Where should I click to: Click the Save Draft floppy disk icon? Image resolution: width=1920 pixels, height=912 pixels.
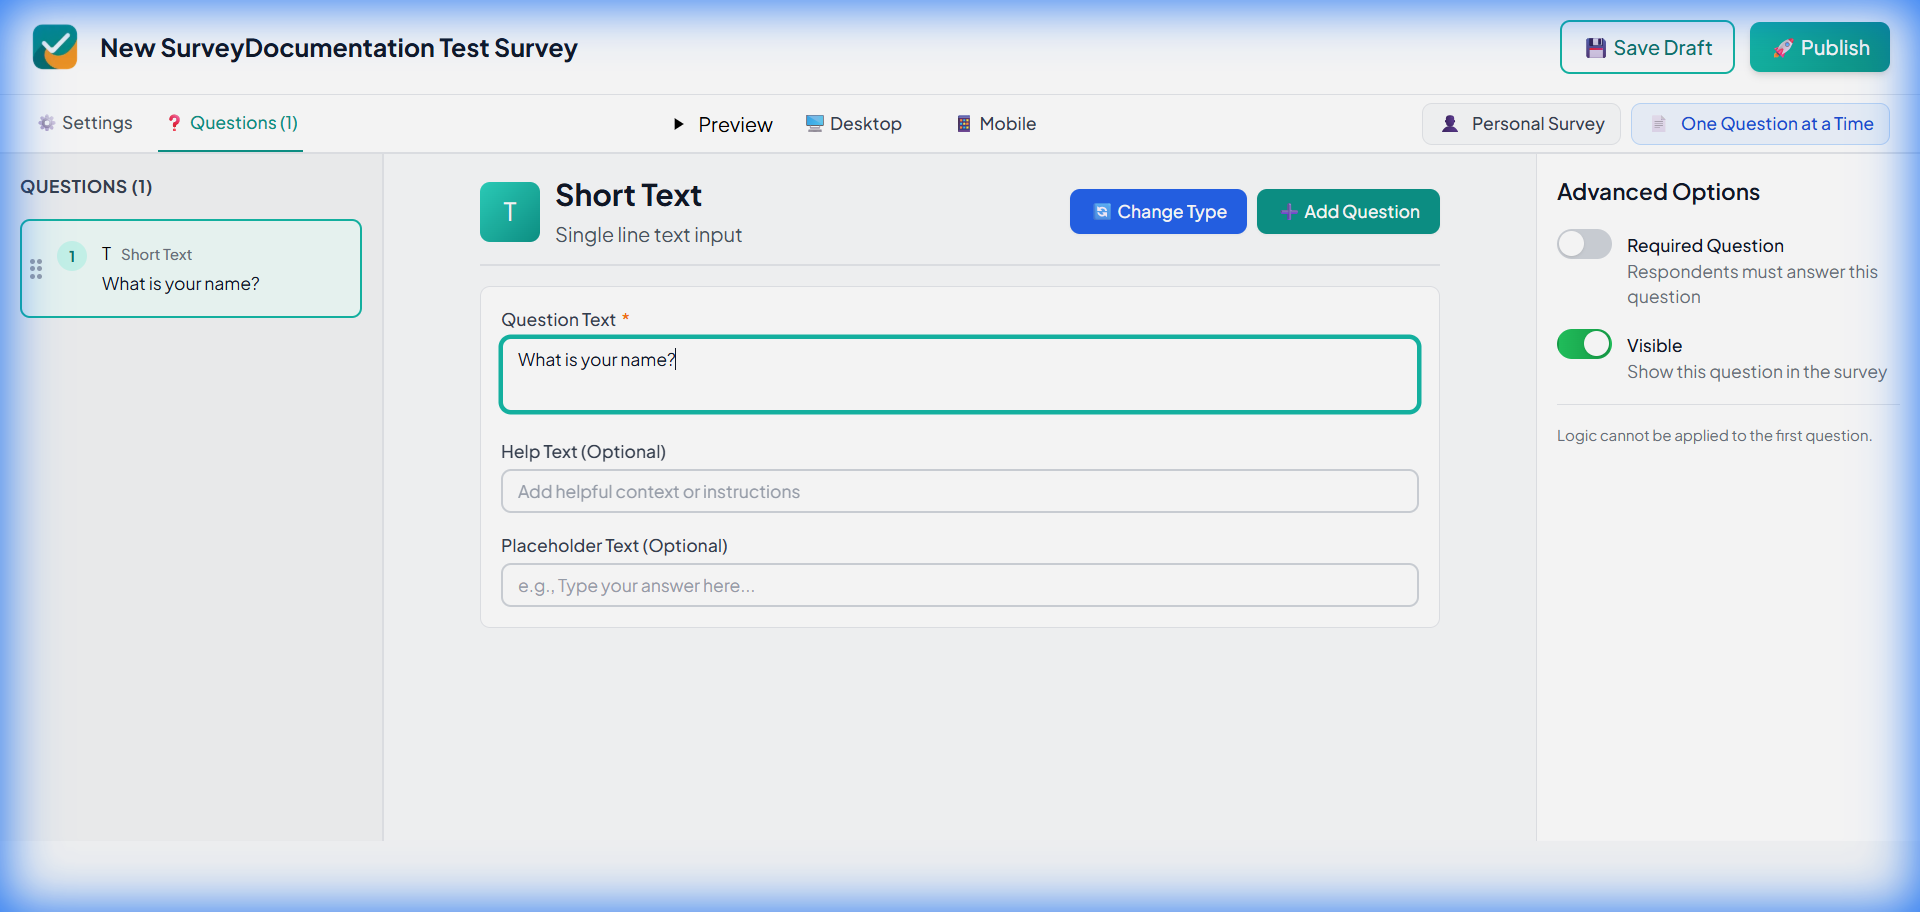coord(1598,47)
